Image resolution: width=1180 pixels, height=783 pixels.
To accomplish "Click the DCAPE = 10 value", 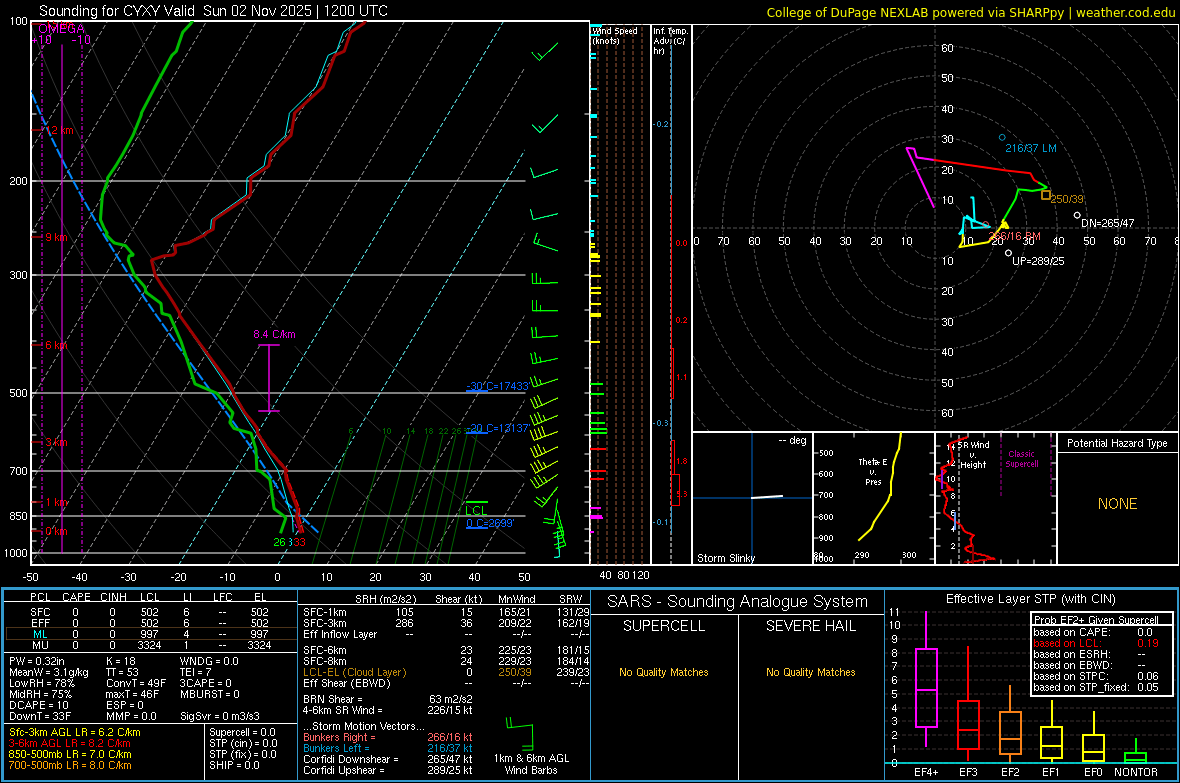I will [x=38, y=705].
